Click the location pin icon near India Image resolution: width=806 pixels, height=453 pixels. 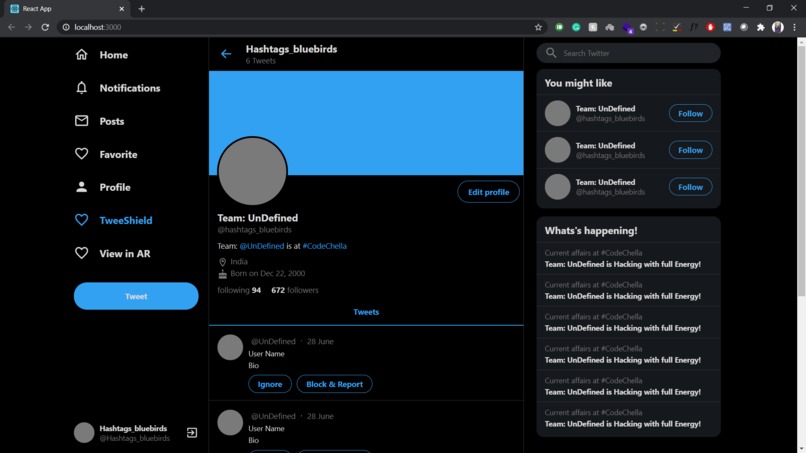[222, 262]
